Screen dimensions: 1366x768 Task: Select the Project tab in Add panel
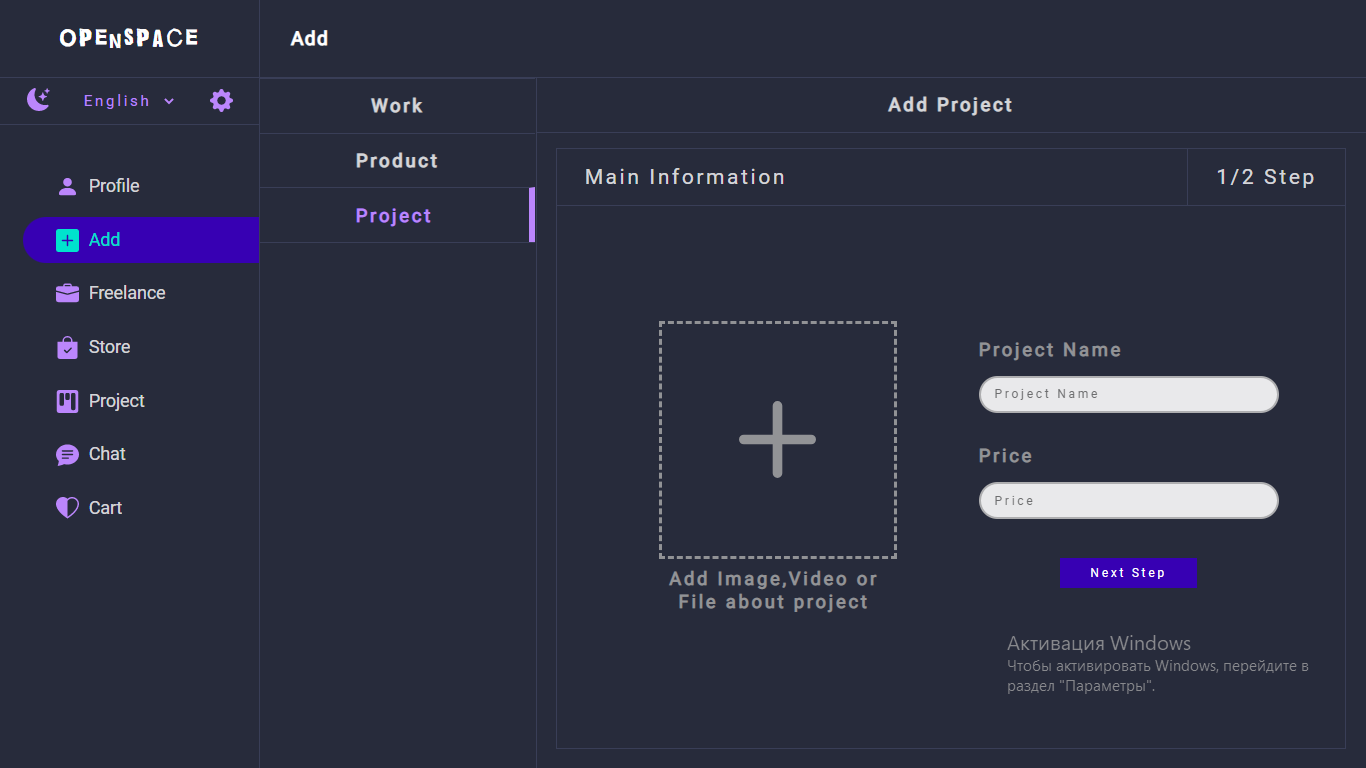pyautogui.click(x=397, y=215)
